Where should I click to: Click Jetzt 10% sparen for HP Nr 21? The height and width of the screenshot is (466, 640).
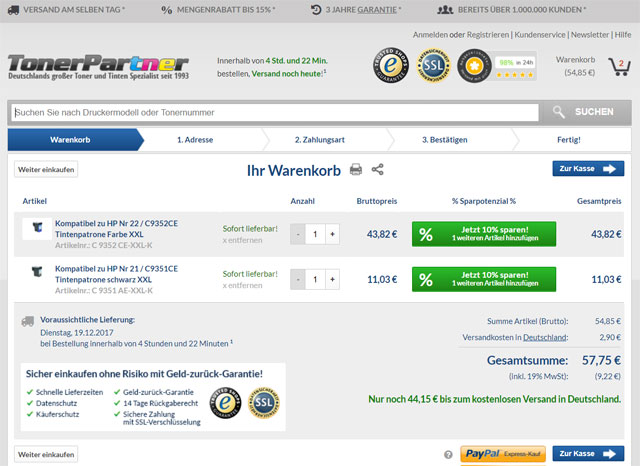484,279
